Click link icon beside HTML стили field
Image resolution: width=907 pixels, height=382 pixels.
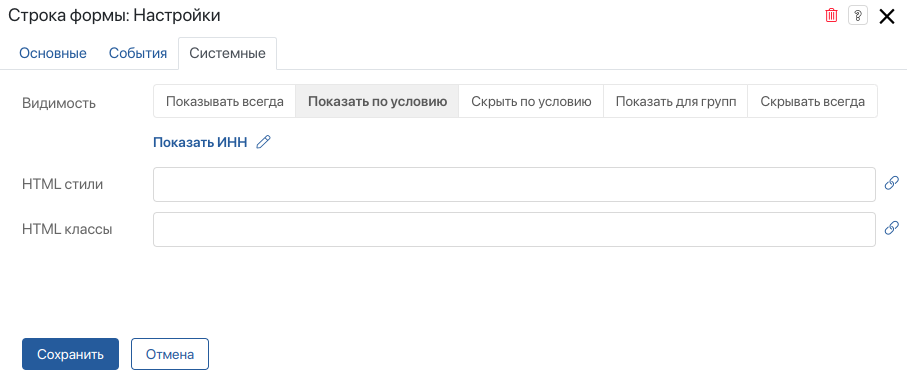click(891, 183)
